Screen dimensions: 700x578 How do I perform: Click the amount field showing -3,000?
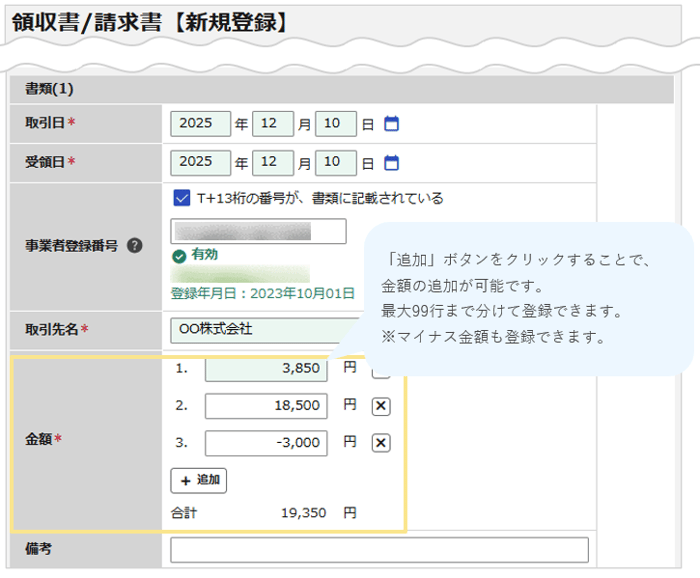tap(266, 443)
